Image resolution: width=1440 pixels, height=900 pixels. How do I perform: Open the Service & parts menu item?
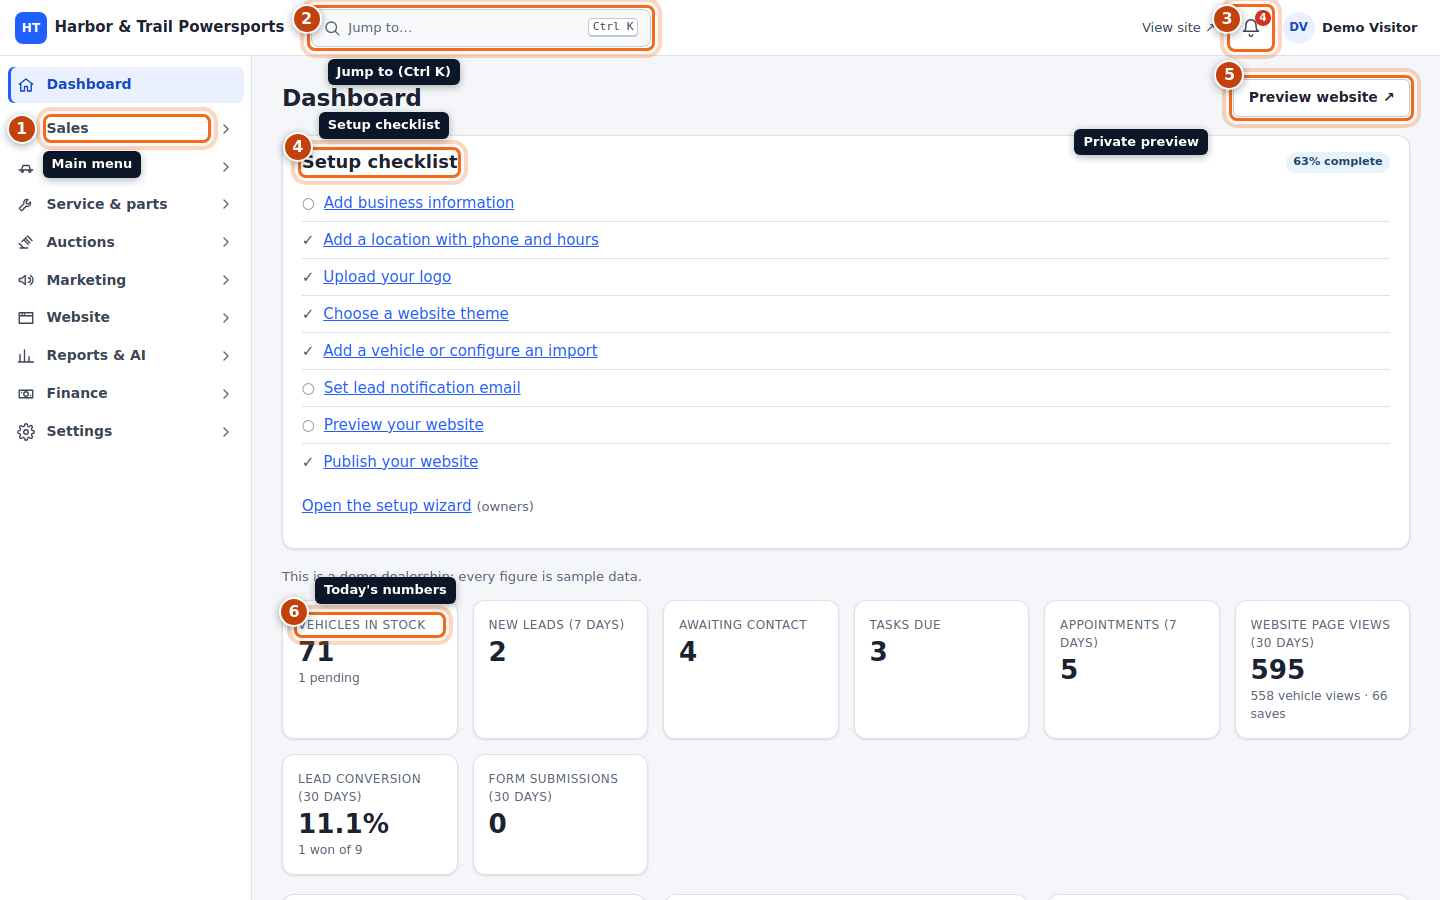pos(126,204)
